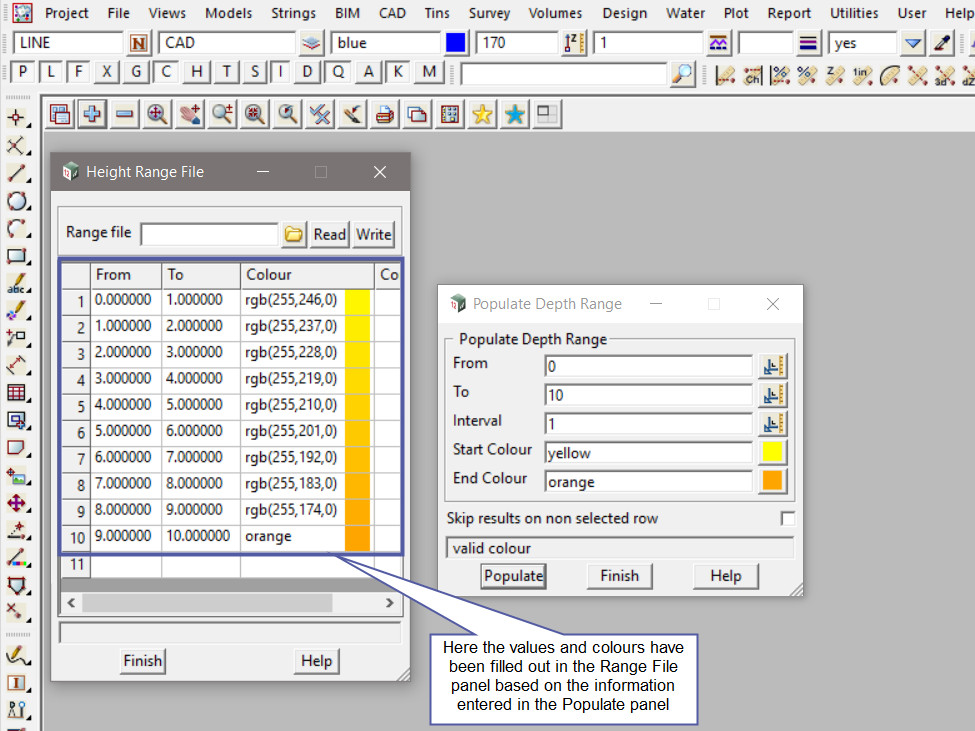Toggle the G snap button
975x731 pixels.
point(137,72)
